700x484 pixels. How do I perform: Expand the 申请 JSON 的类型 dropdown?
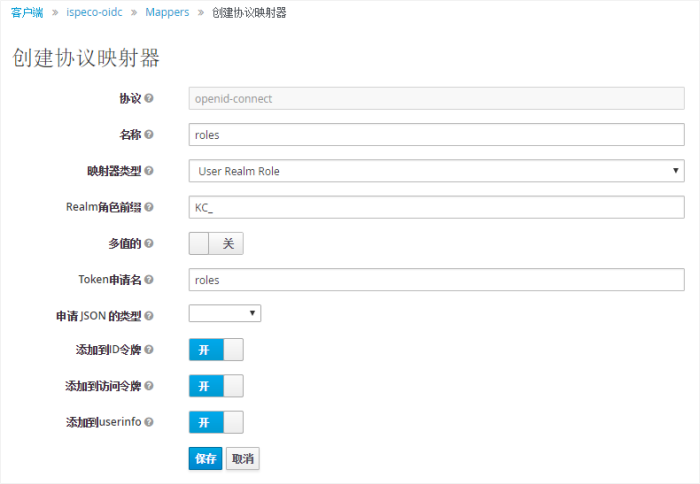click(225, 314)
